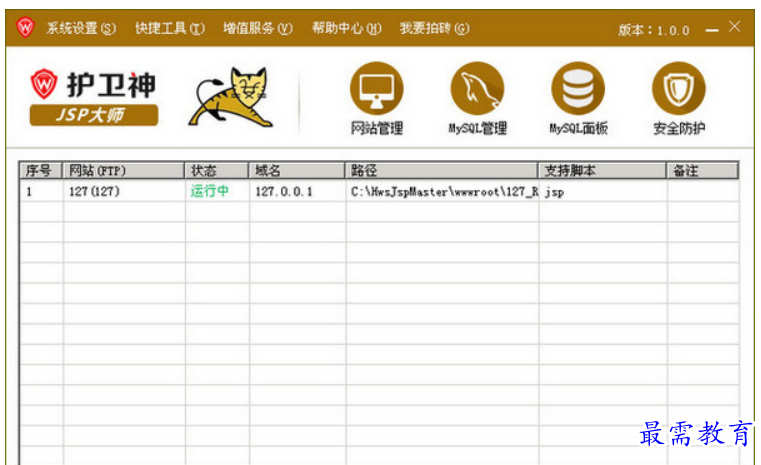Sort by the 域名 column header

[x=297, y=170]
